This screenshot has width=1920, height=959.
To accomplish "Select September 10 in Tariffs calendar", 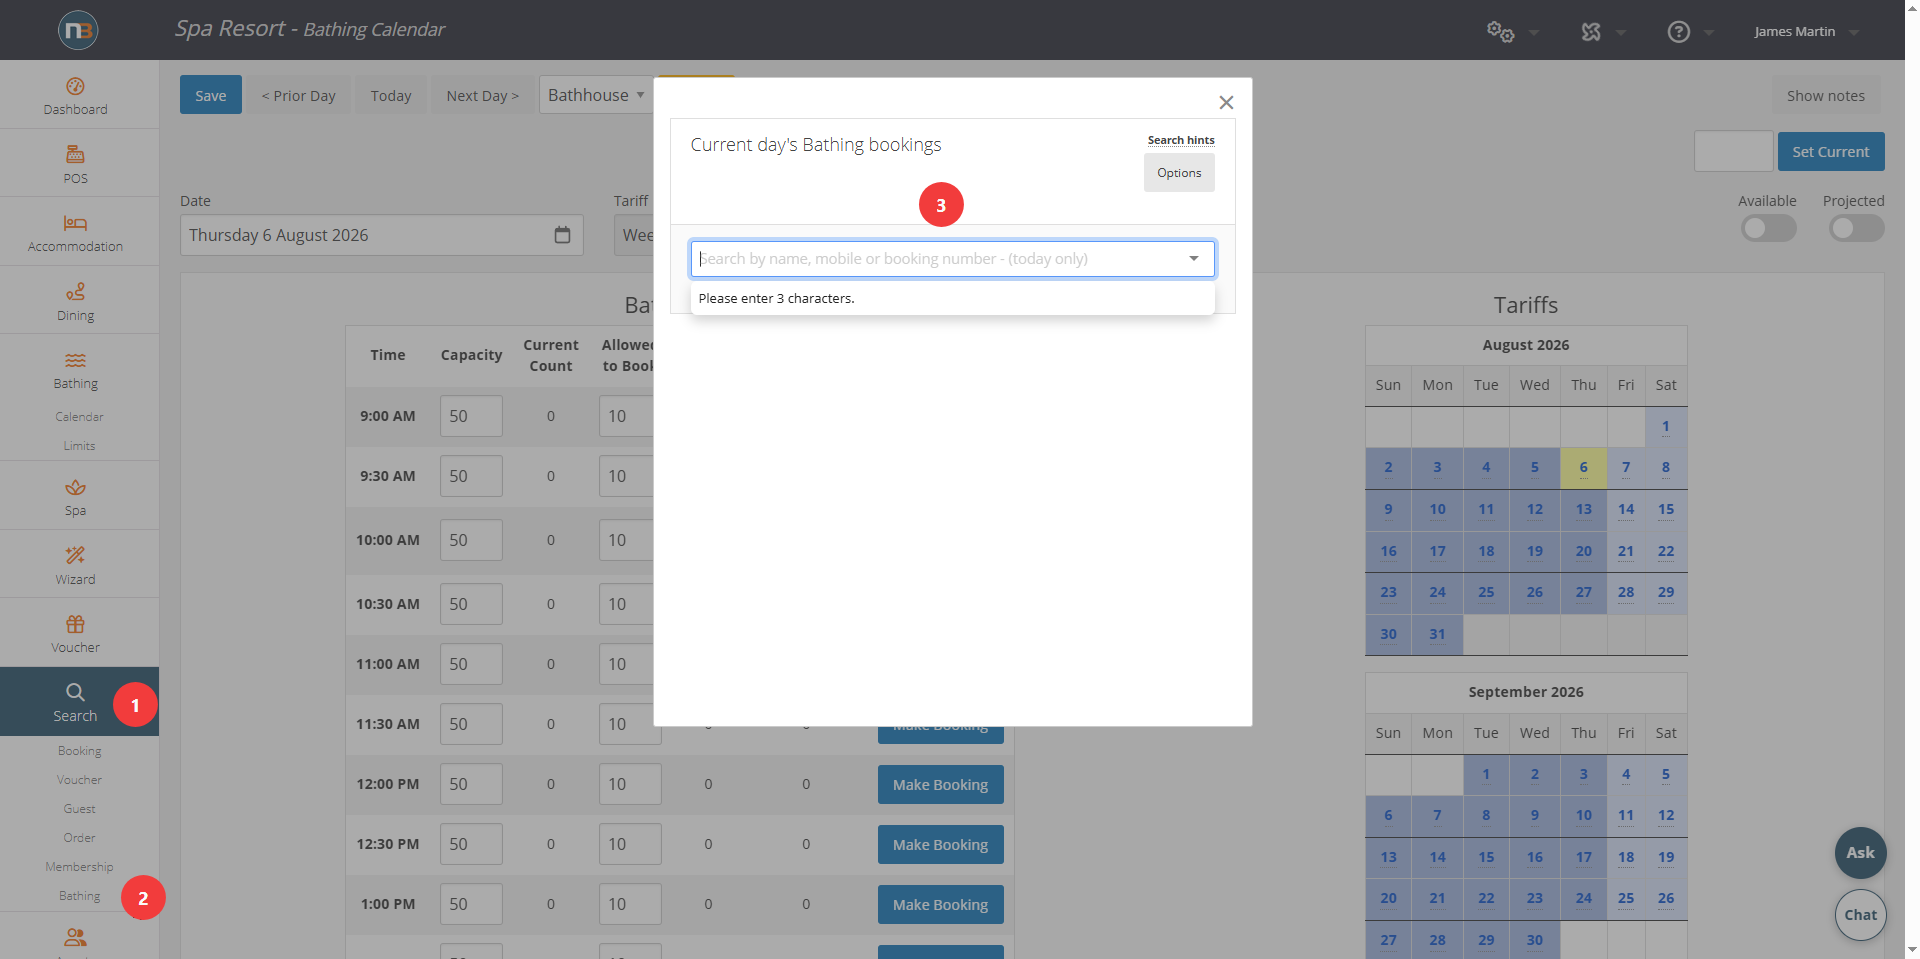I will (1584, 816).
